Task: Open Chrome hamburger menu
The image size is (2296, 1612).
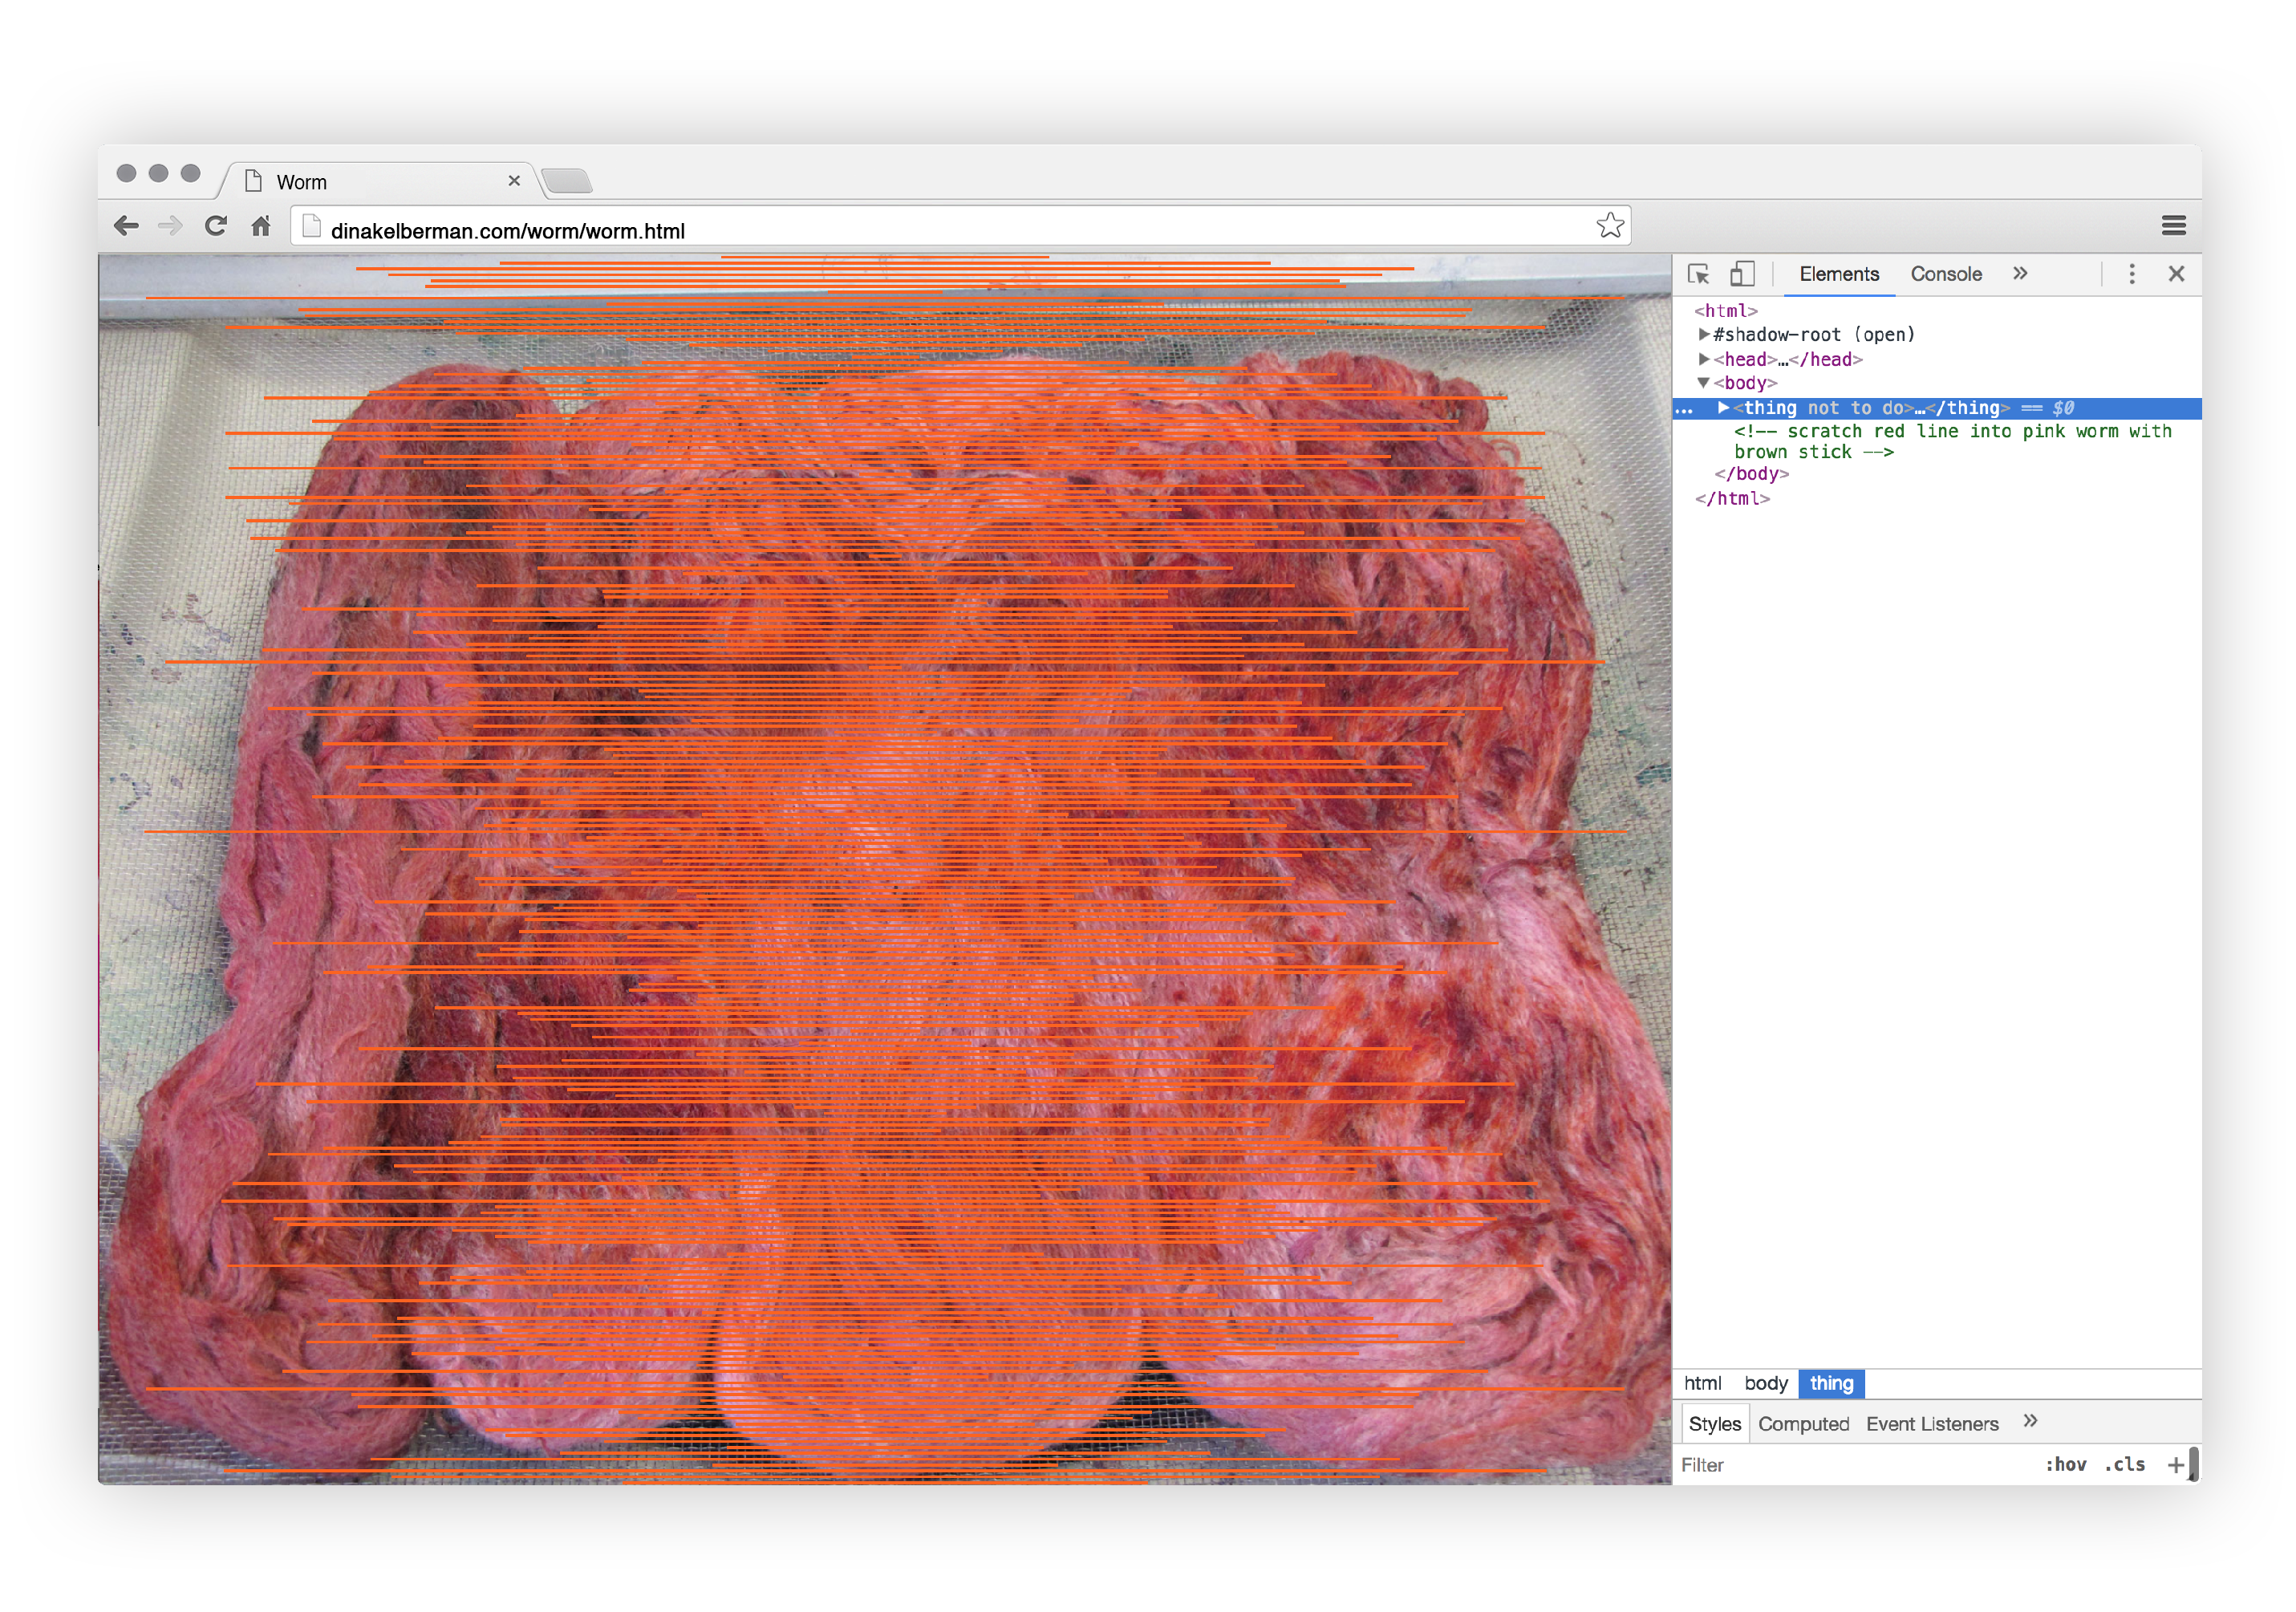Action: (2173, 226)
